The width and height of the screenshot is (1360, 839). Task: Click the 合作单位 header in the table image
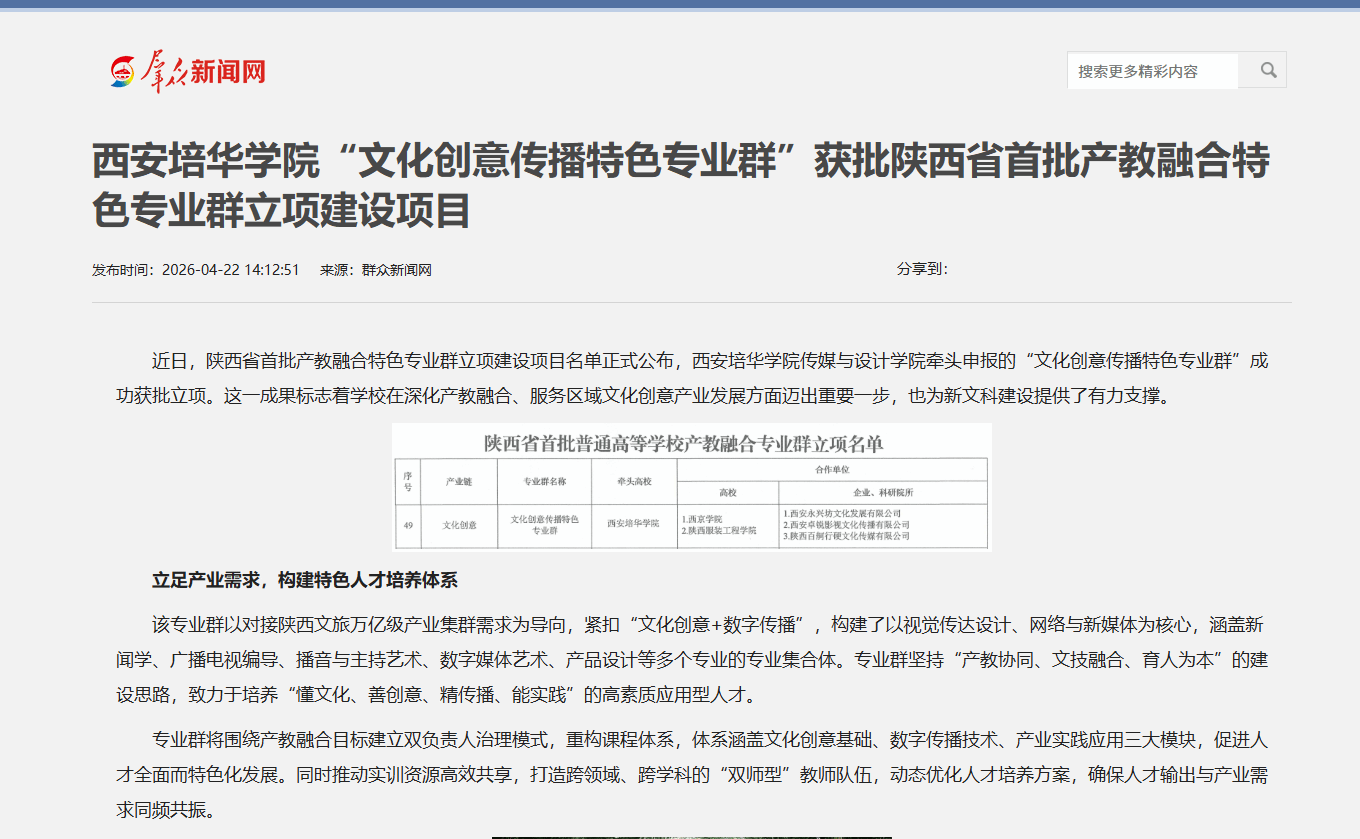(x=832, y=468)
